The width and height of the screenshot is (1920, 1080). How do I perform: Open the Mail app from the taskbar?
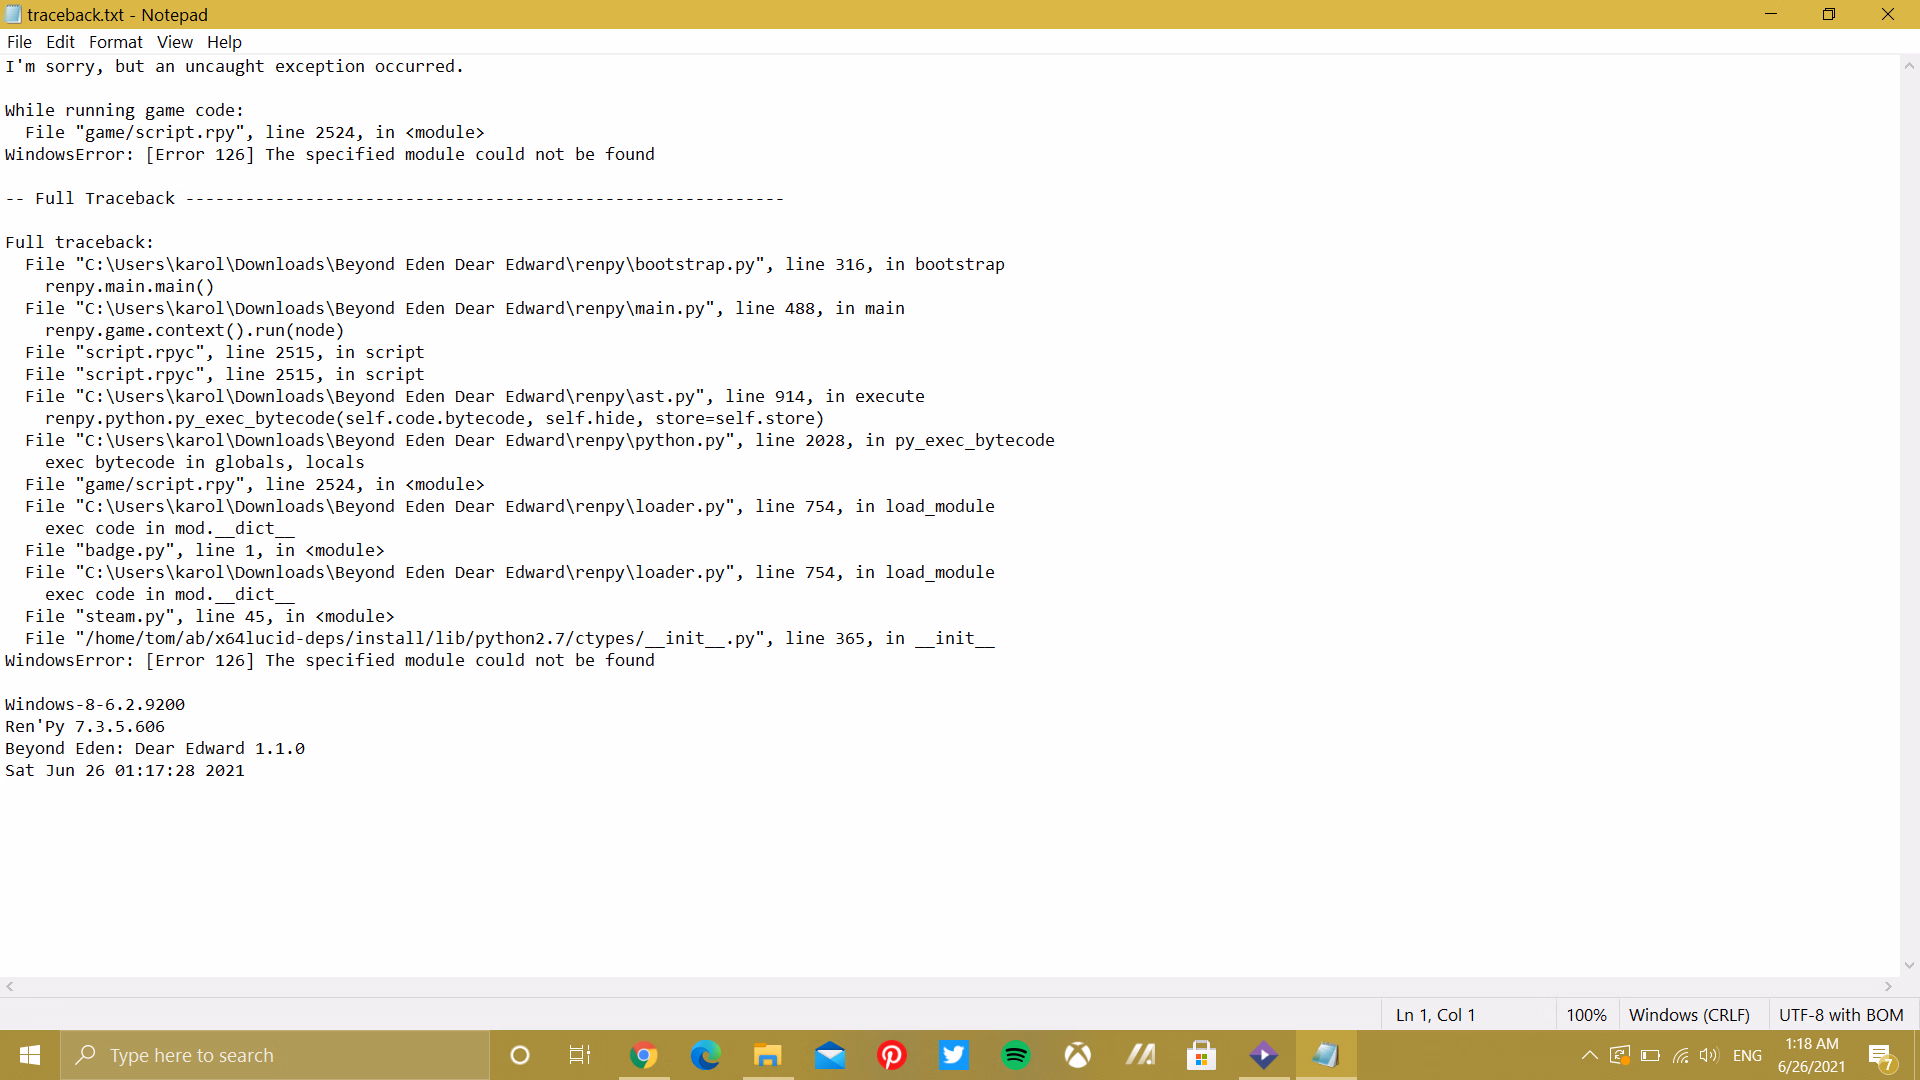click(829, 1055)
